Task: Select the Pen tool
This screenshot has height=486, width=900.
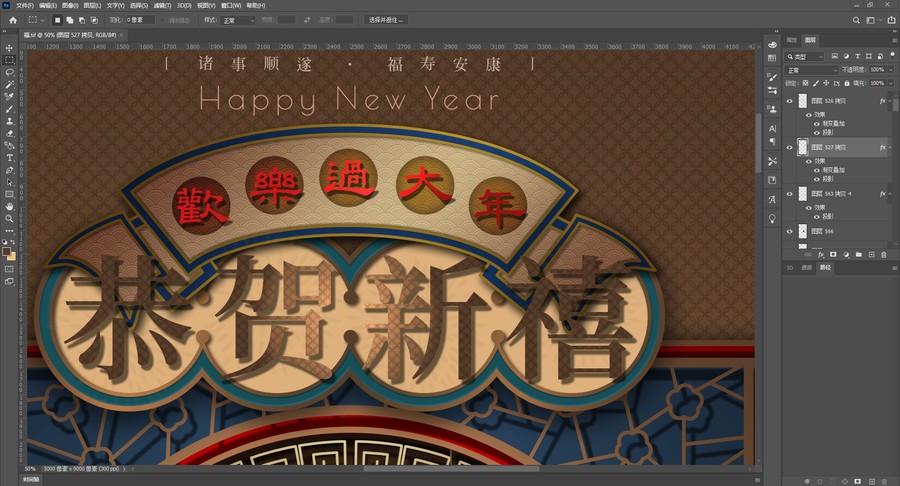Action: 9,170
